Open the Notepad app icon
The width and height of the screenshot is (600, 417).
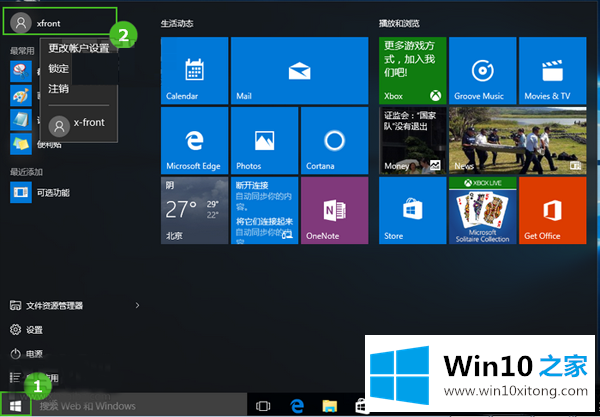pyautogui.click(x=21, y=120)
